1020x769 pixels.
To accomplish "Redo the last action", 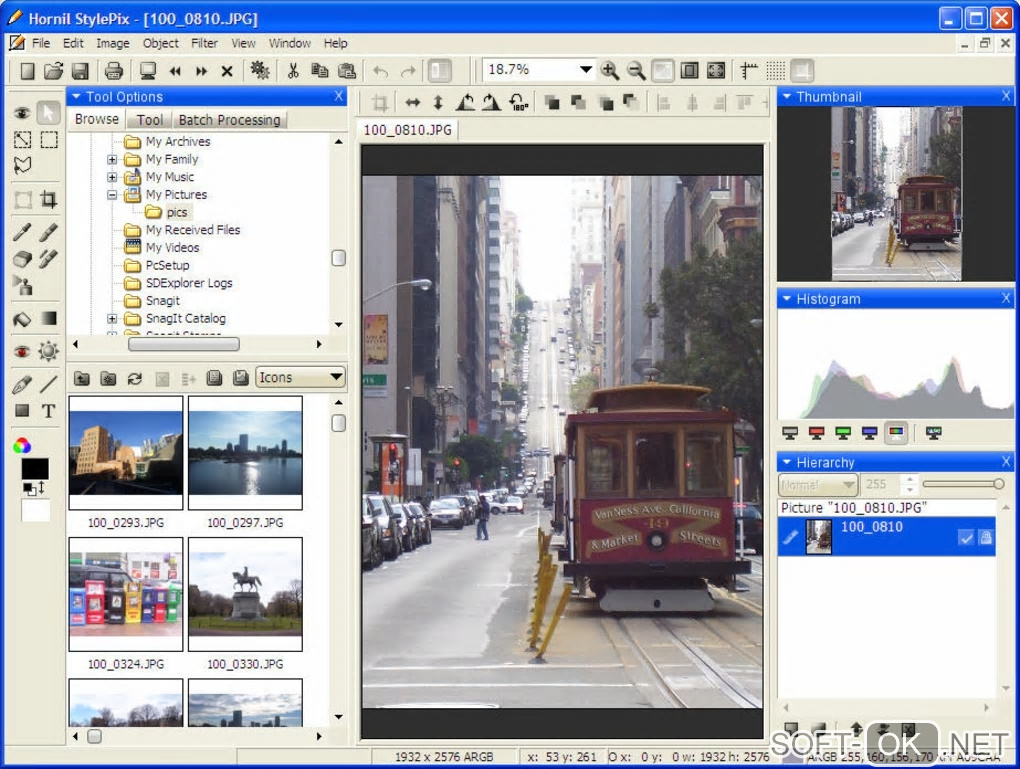I will pyautogui.click(x=408, y=70).
